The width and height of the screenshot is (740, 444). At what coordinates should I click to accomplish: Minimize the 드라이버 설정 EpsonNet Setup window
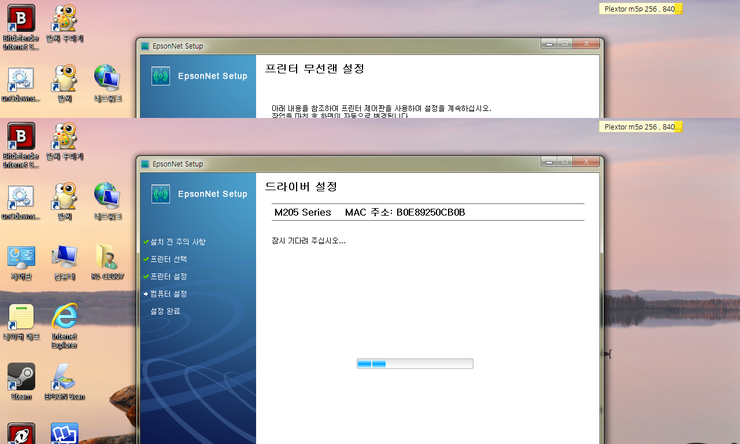[549, 162]
